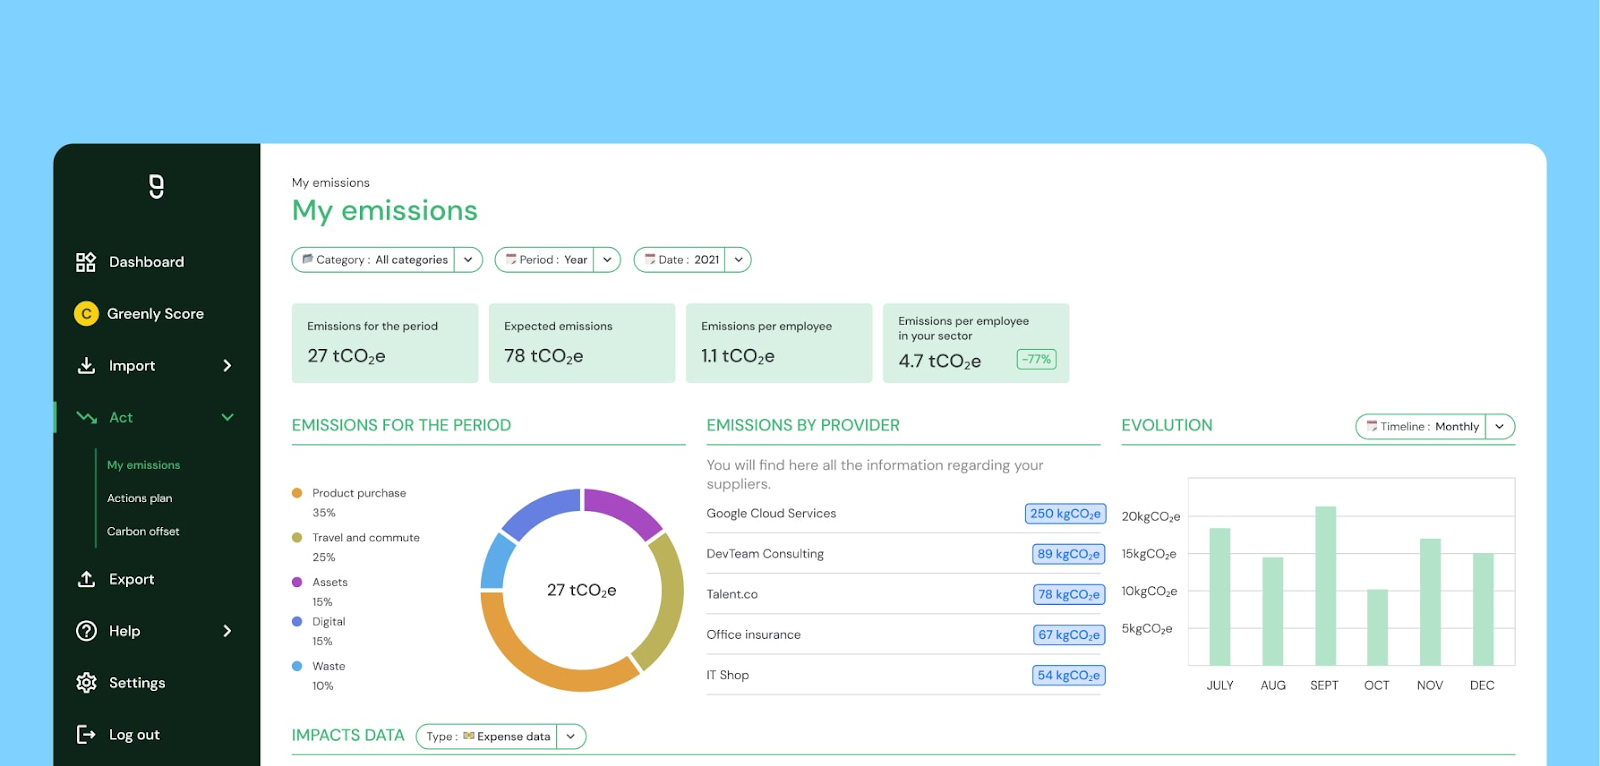
Task: Click the -77% sector comparison badge
Action: pos(1037,359)
